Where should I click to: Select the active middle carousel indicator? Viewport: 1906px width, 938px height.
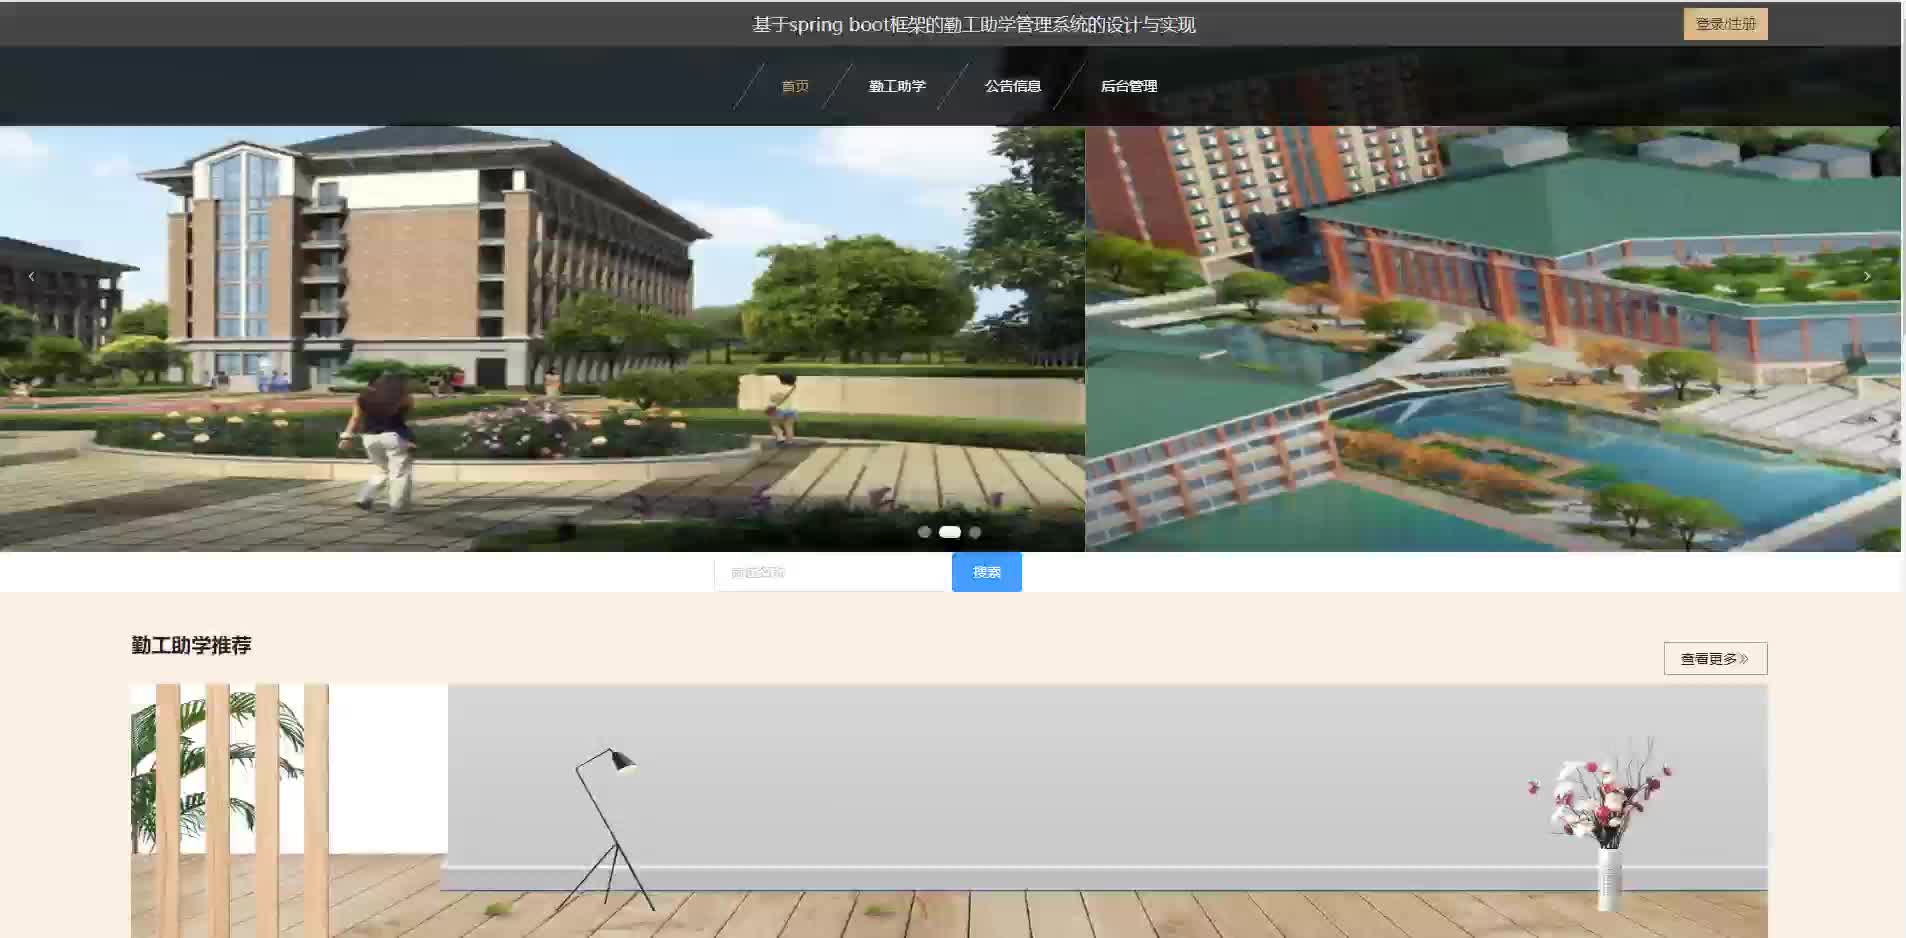[x=949, y=532]
